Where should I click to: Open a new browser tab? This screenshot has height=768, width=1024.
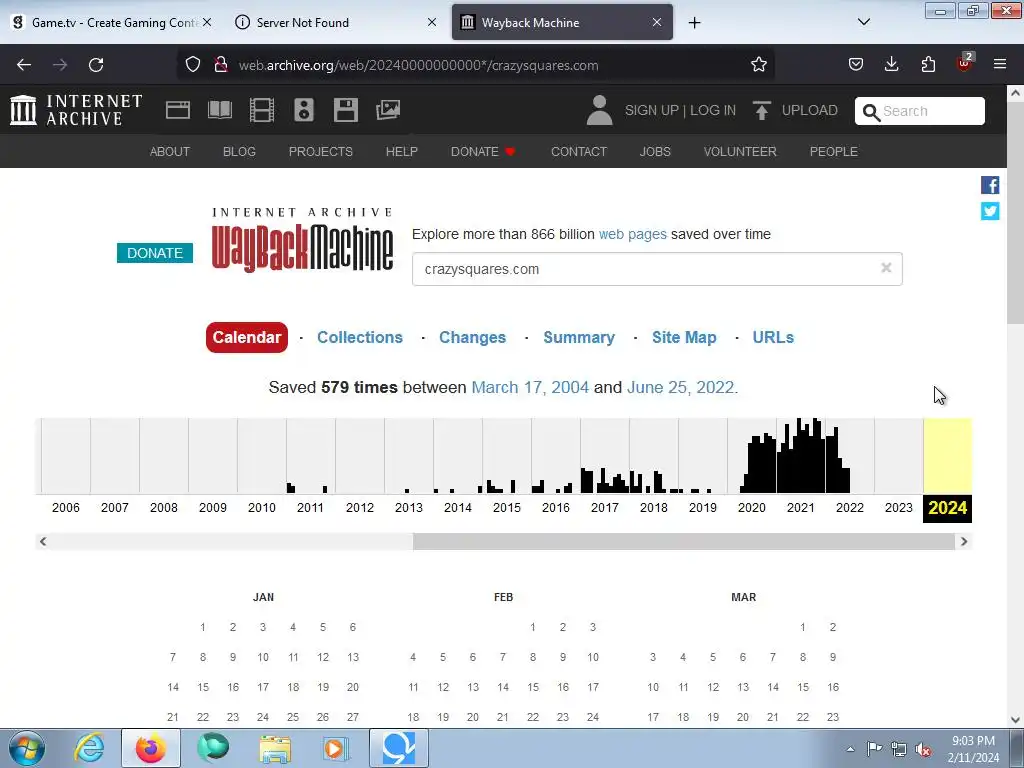click(694, 23)
